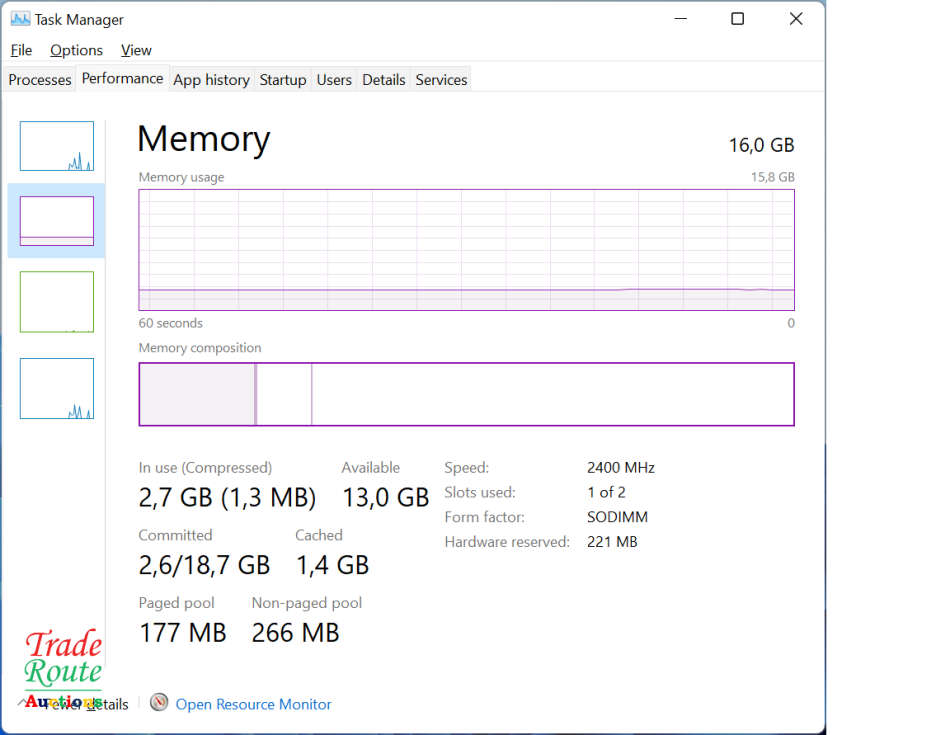Select the blue CPU graph thumbnail at top

click(x=57, y=146)
